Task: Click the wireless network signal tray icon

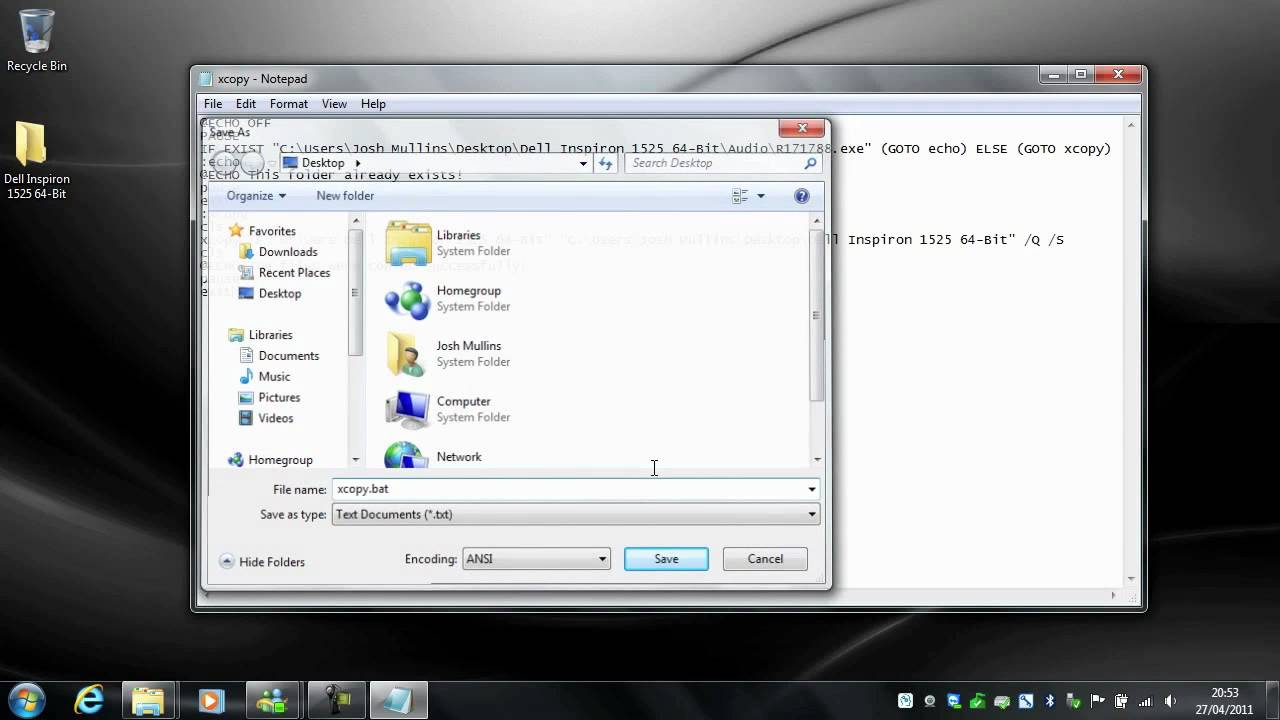Action: click(x=1145, y=701)
